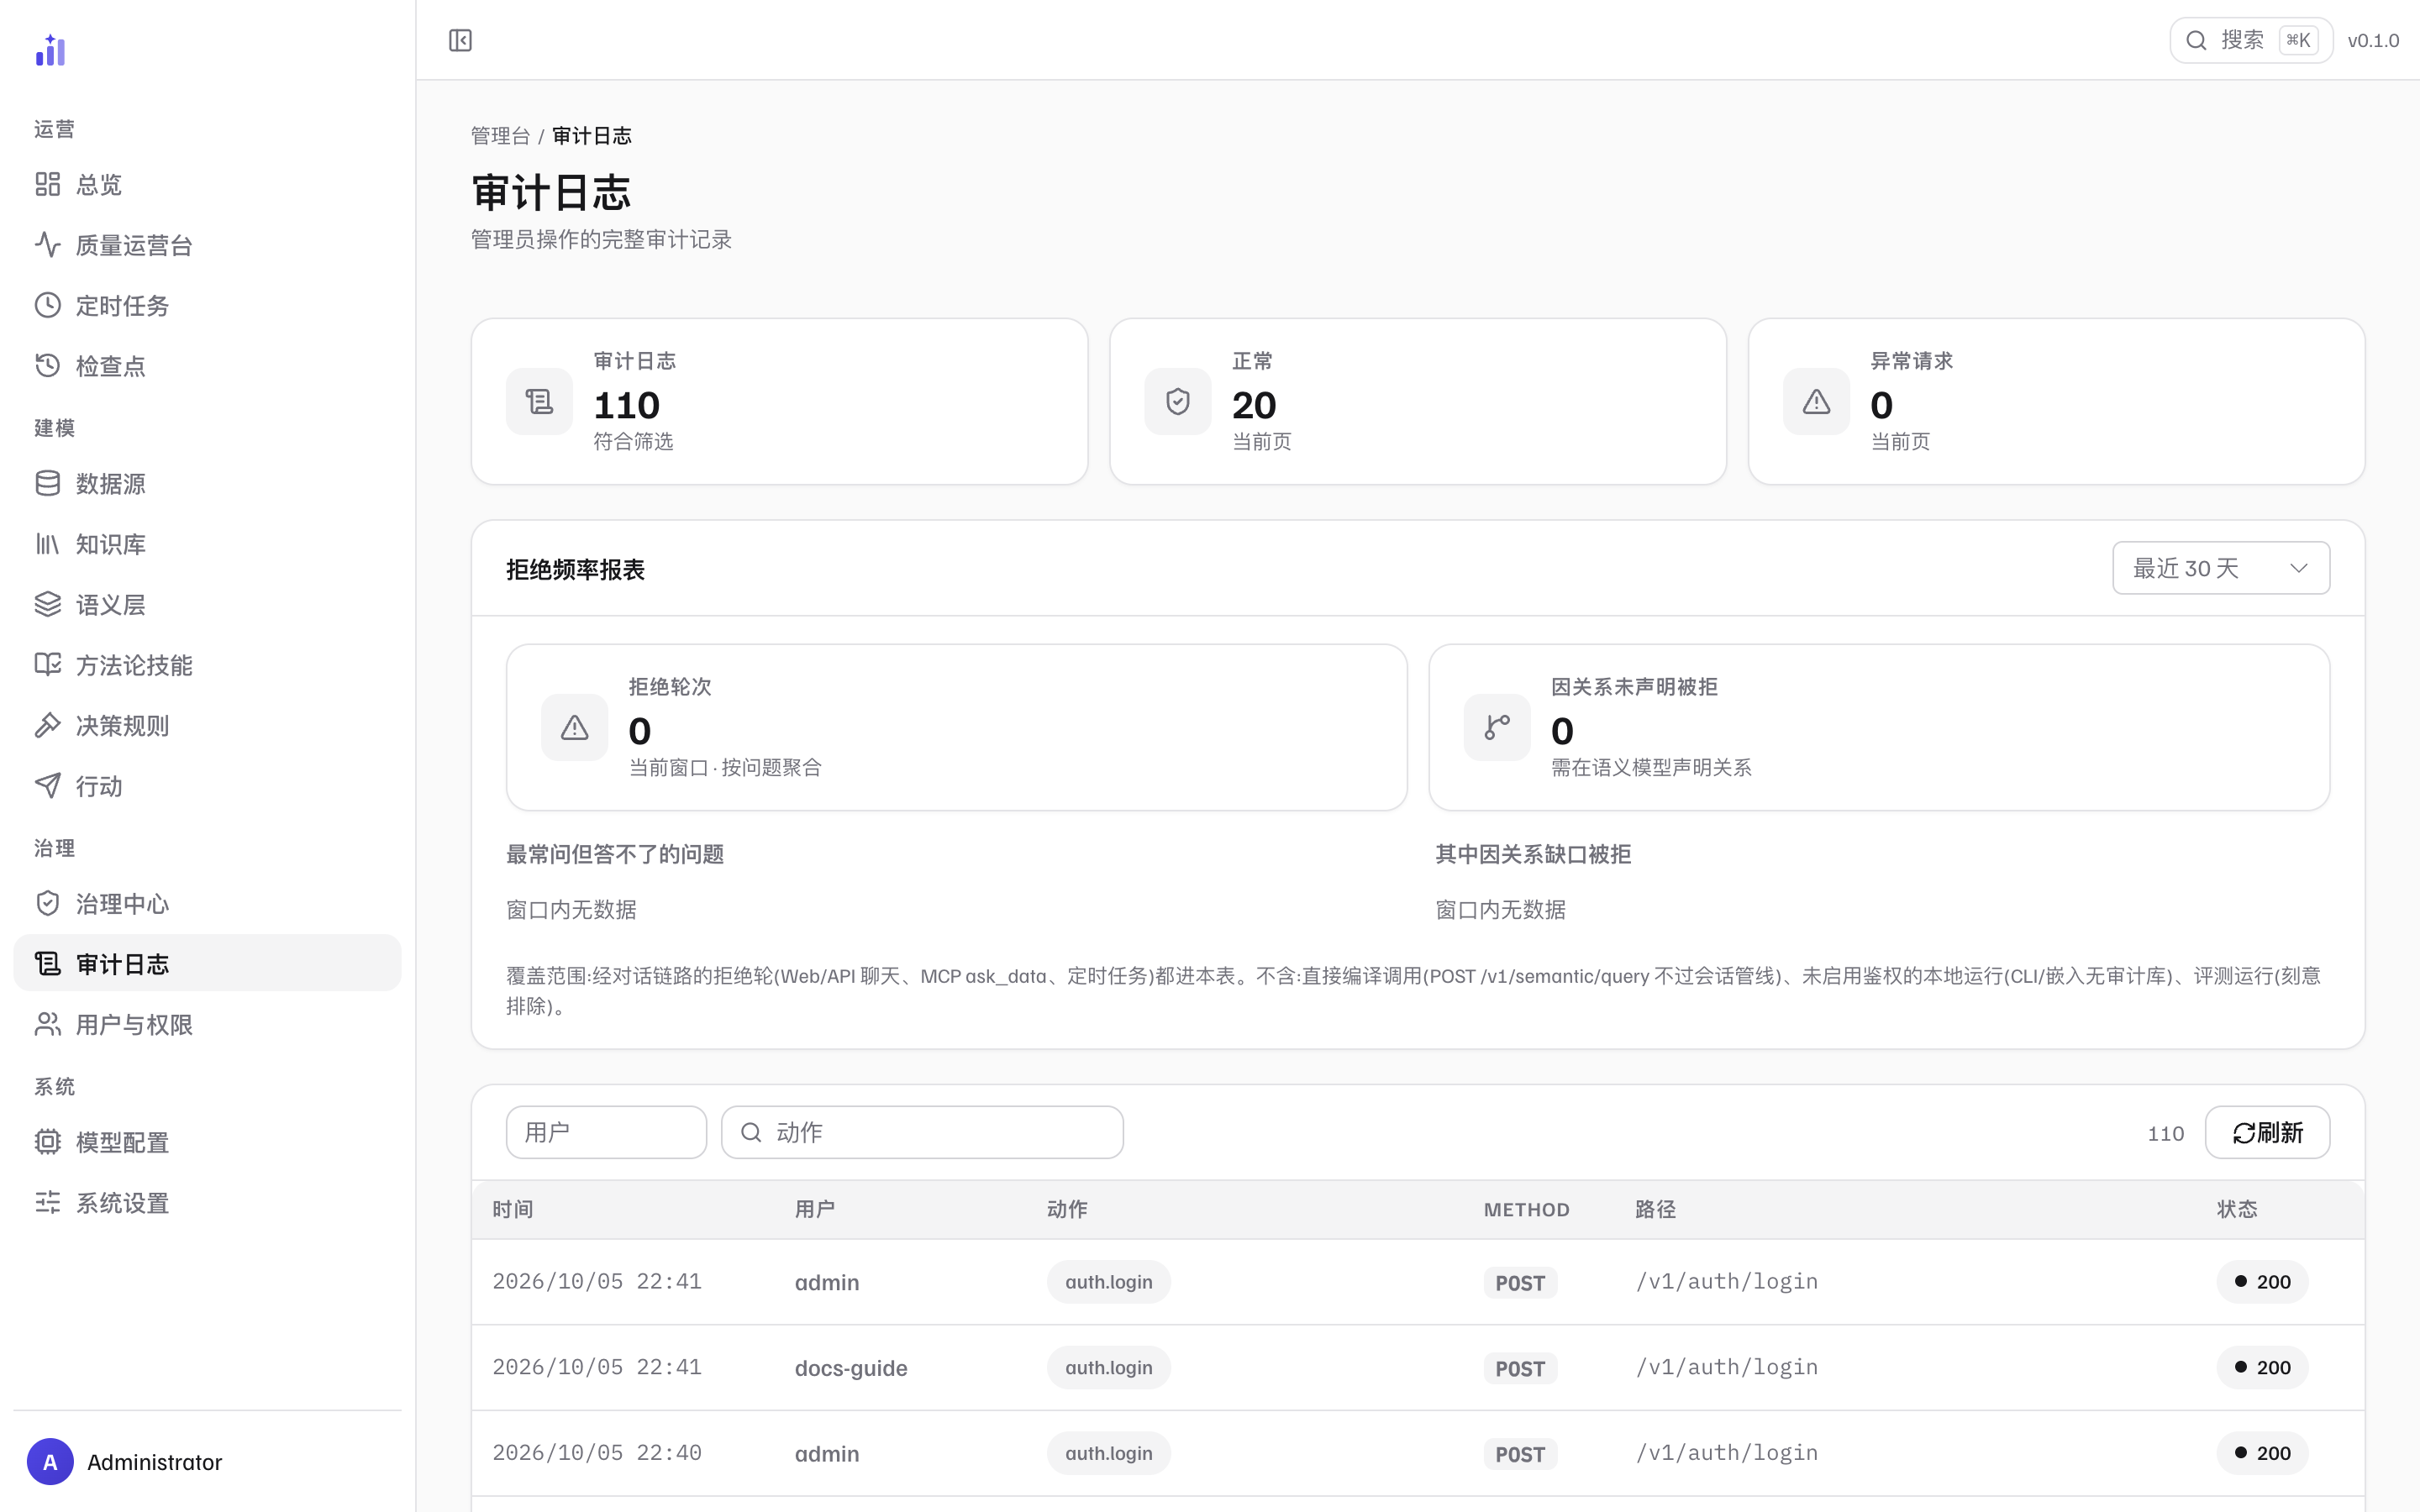The width and height of the screenshot is (2420, 1512).
Task: Click 200 status in the 22:40 row
Action: coord(2262,1454)
